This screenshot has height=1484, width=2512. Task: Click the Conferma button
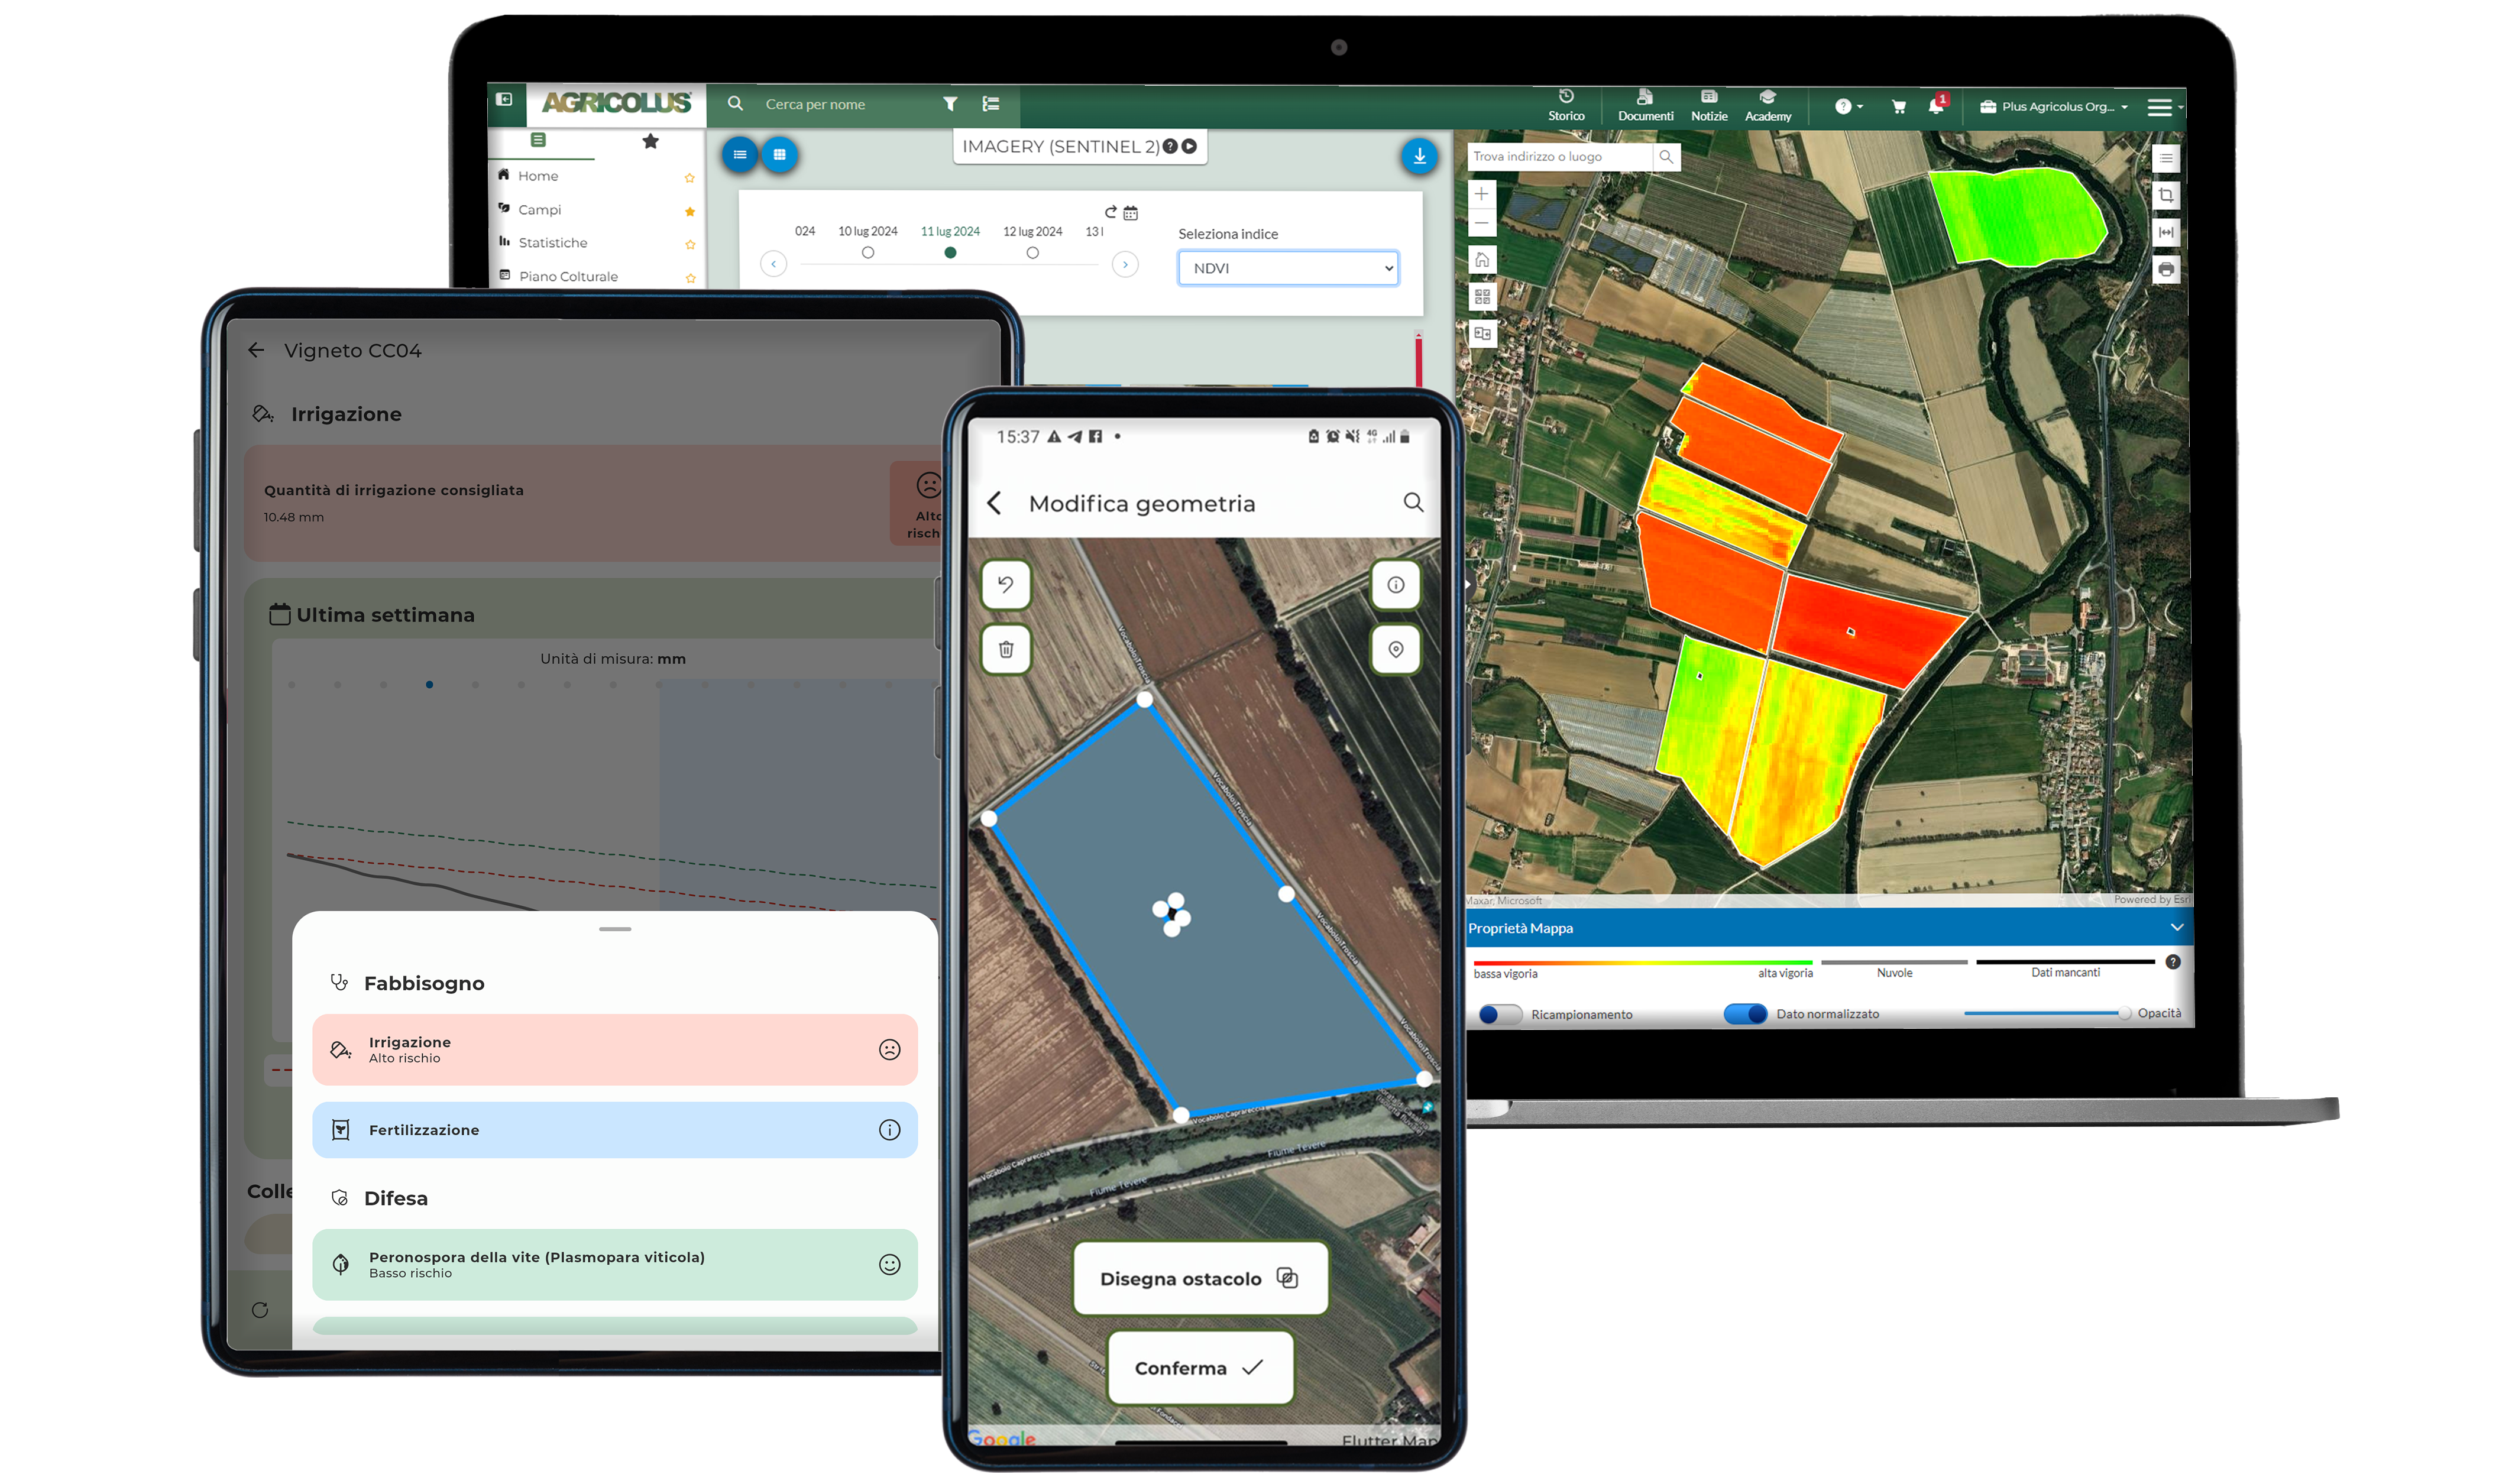[1200, 1368]
